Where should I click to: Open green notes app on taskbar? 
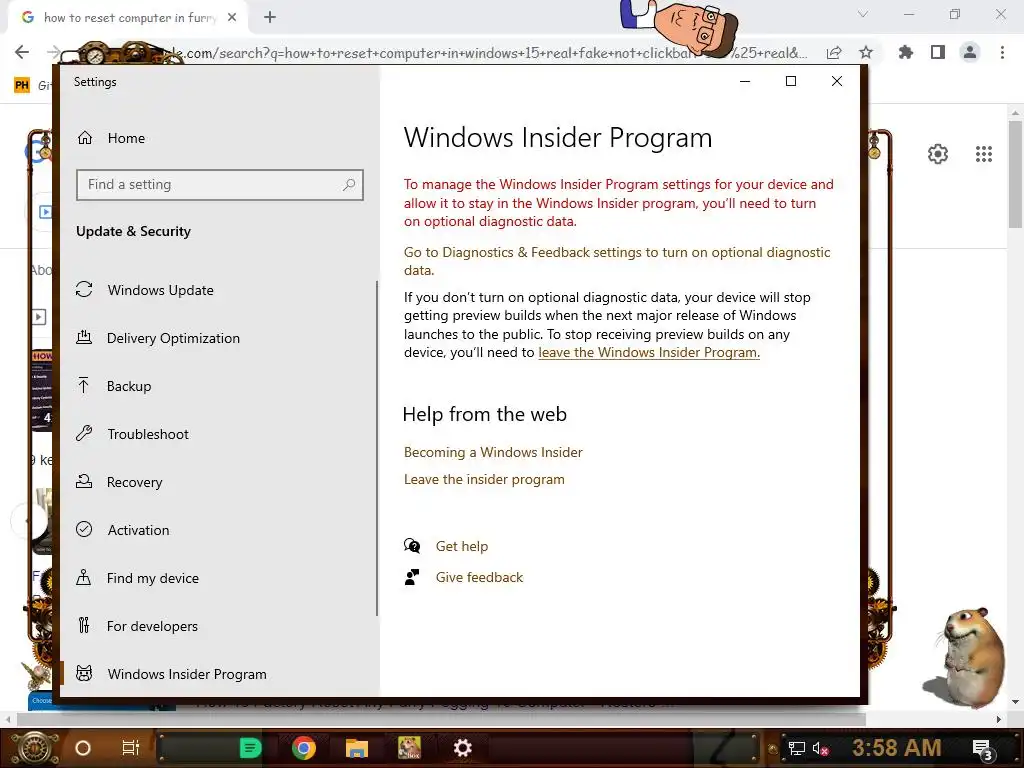tap(251, 748)
